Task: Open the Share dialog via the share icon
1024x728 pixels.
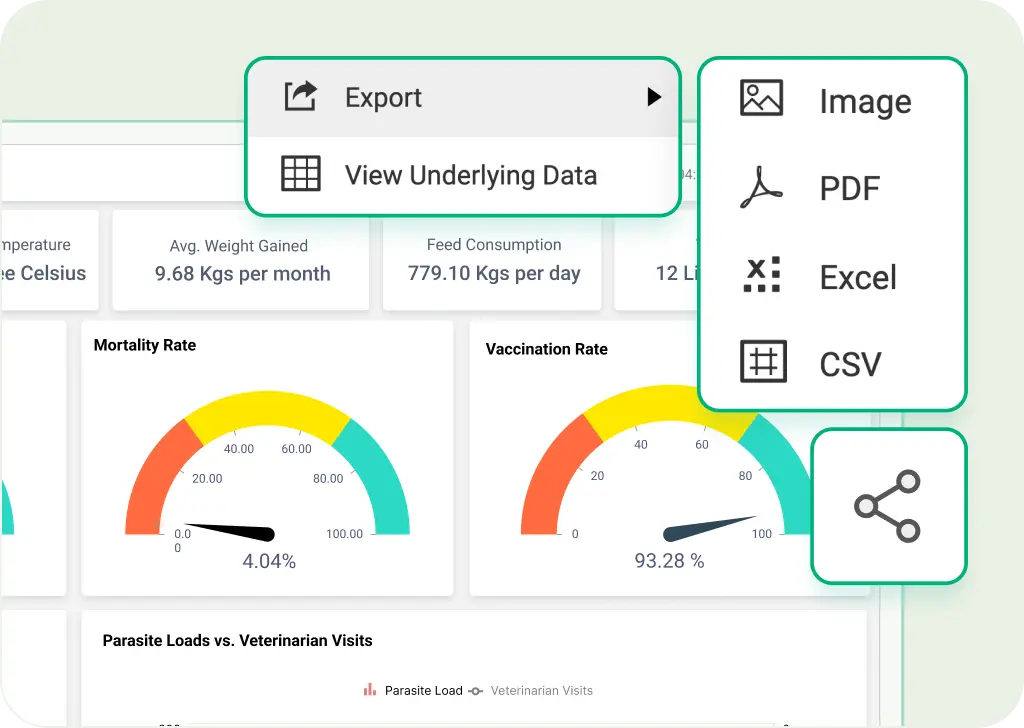Action: (888, 505)
